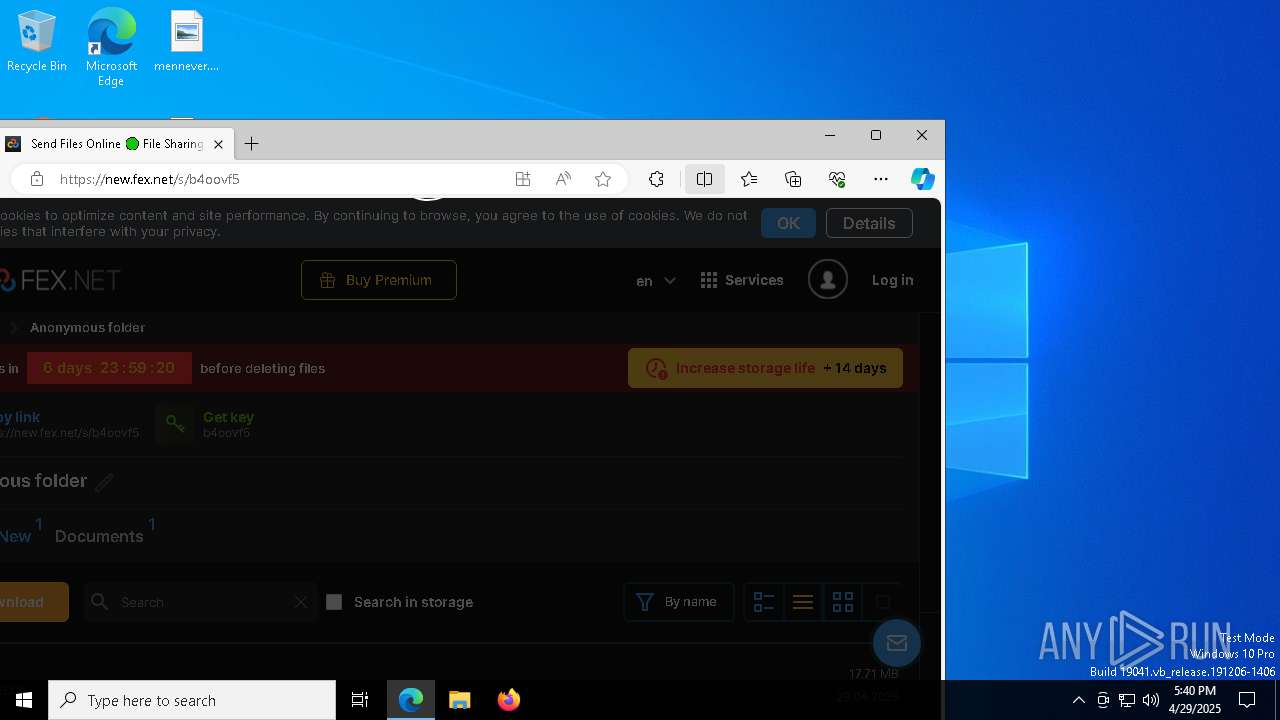Click the countdown timer 6 days 23:59:20
1280x720 pixels.
109,368
